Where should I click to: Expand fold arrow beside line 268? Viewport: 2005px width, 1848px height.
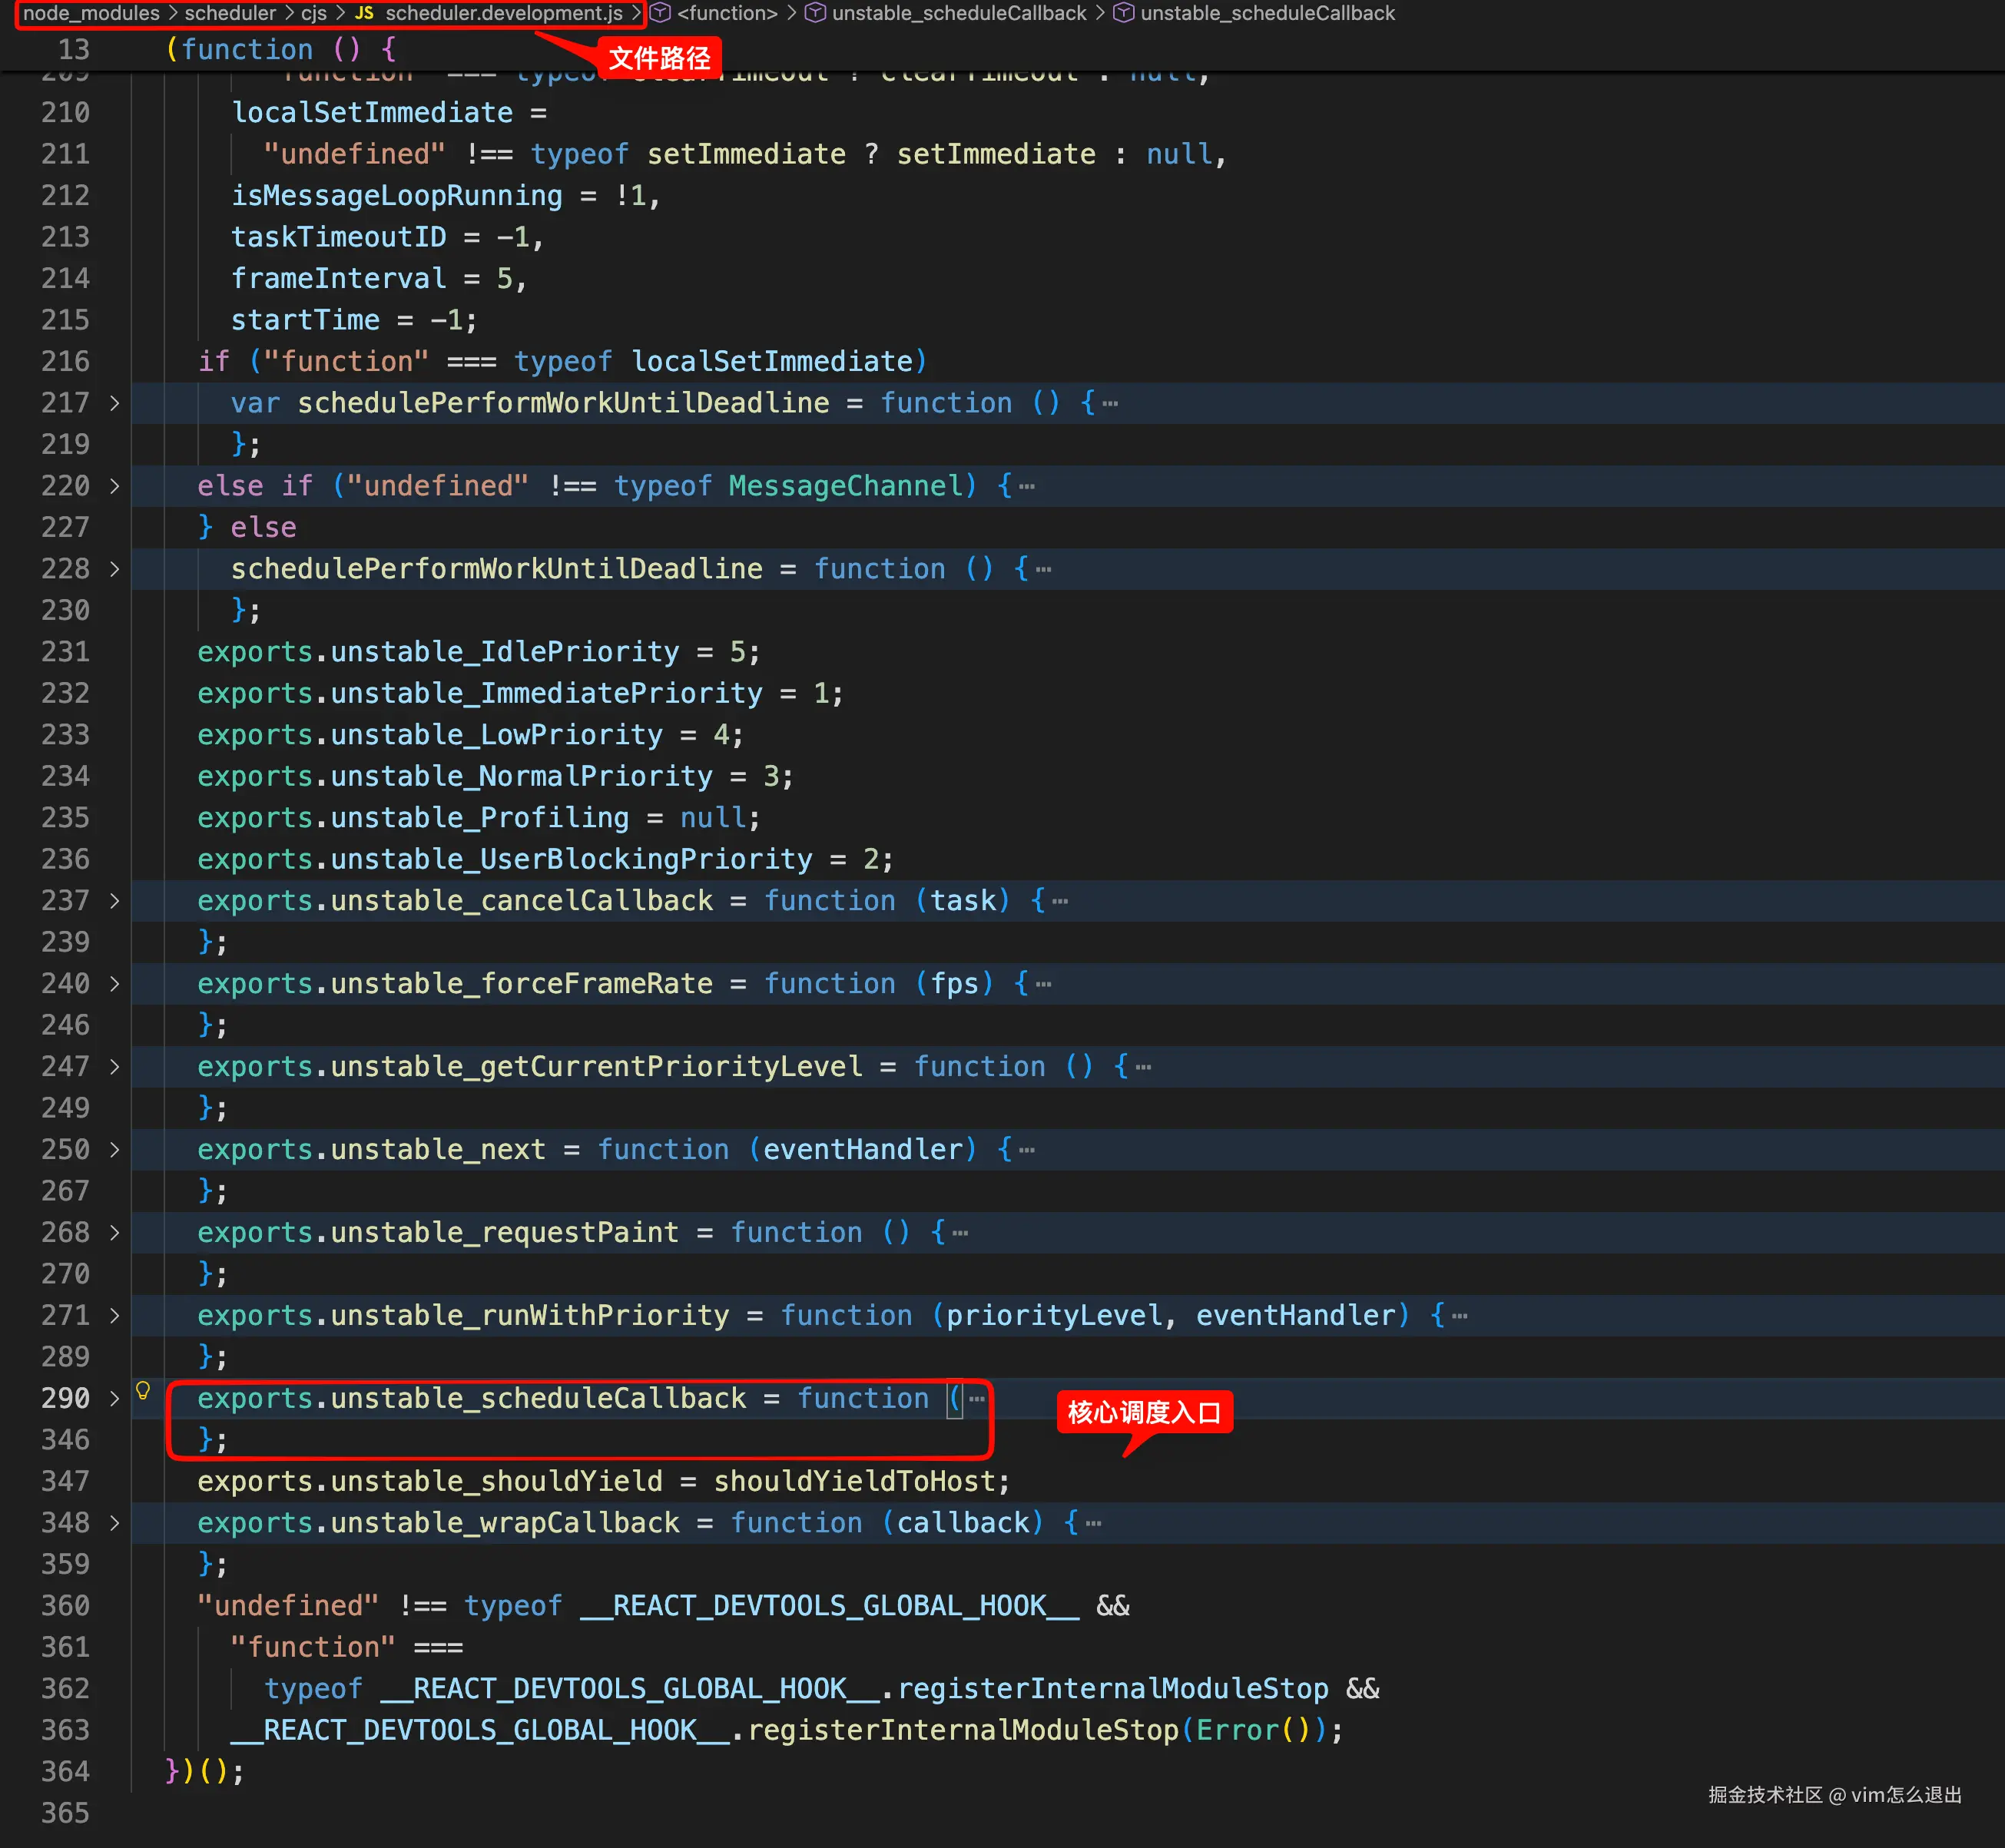tap(114, 1232)
